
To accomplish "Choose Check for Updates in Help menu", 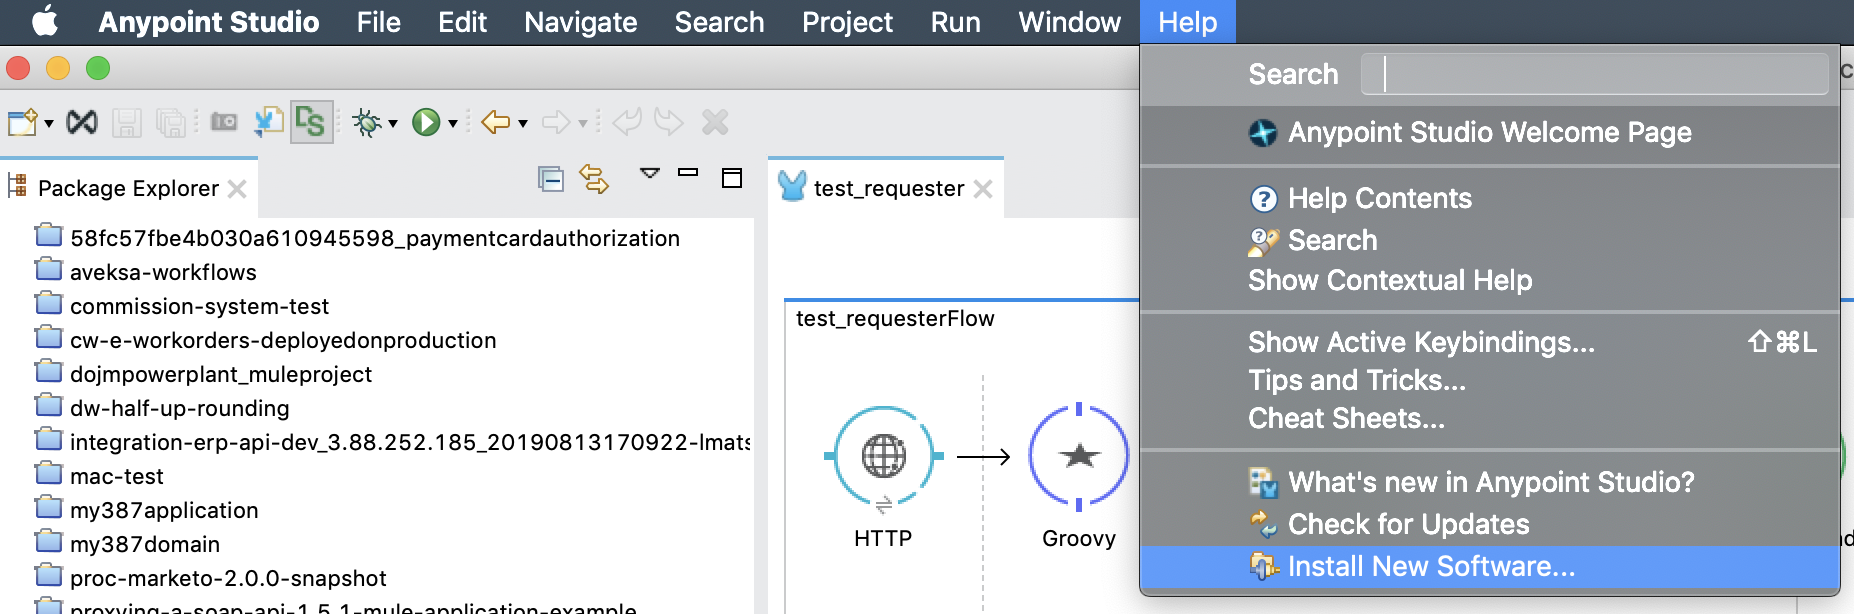I will coord(1408,525).
